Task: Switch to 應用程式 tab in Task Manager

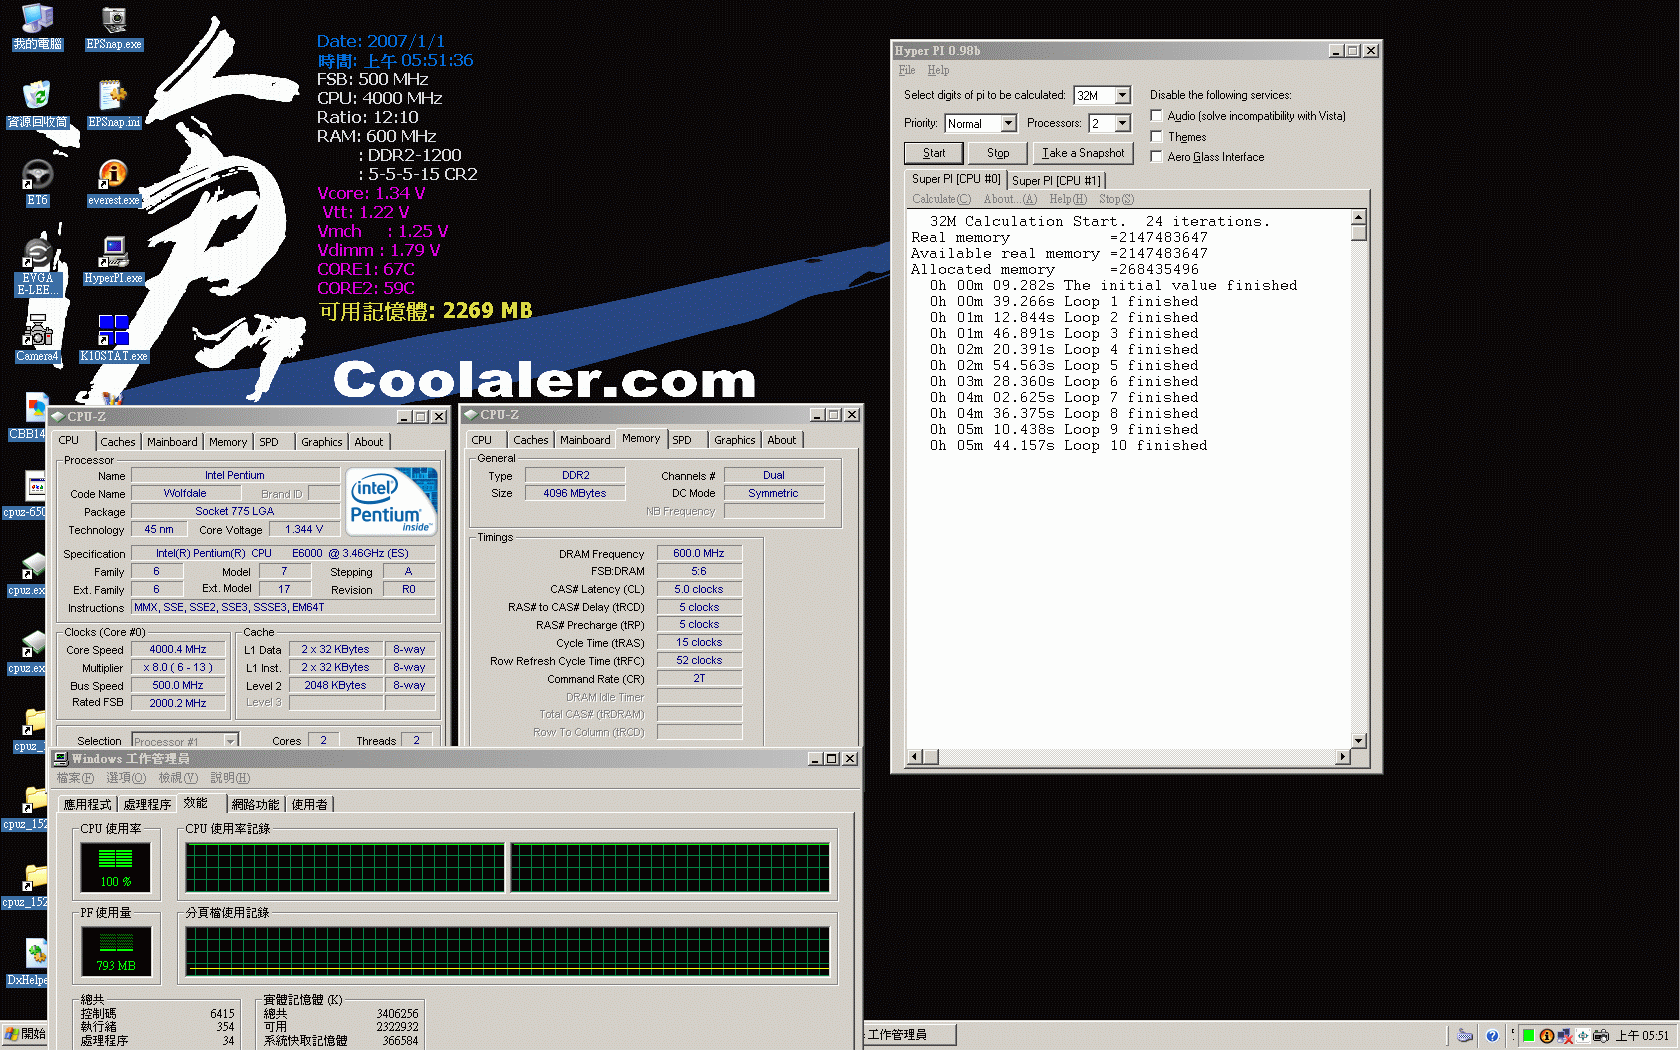Action: [x=87, y=804]
